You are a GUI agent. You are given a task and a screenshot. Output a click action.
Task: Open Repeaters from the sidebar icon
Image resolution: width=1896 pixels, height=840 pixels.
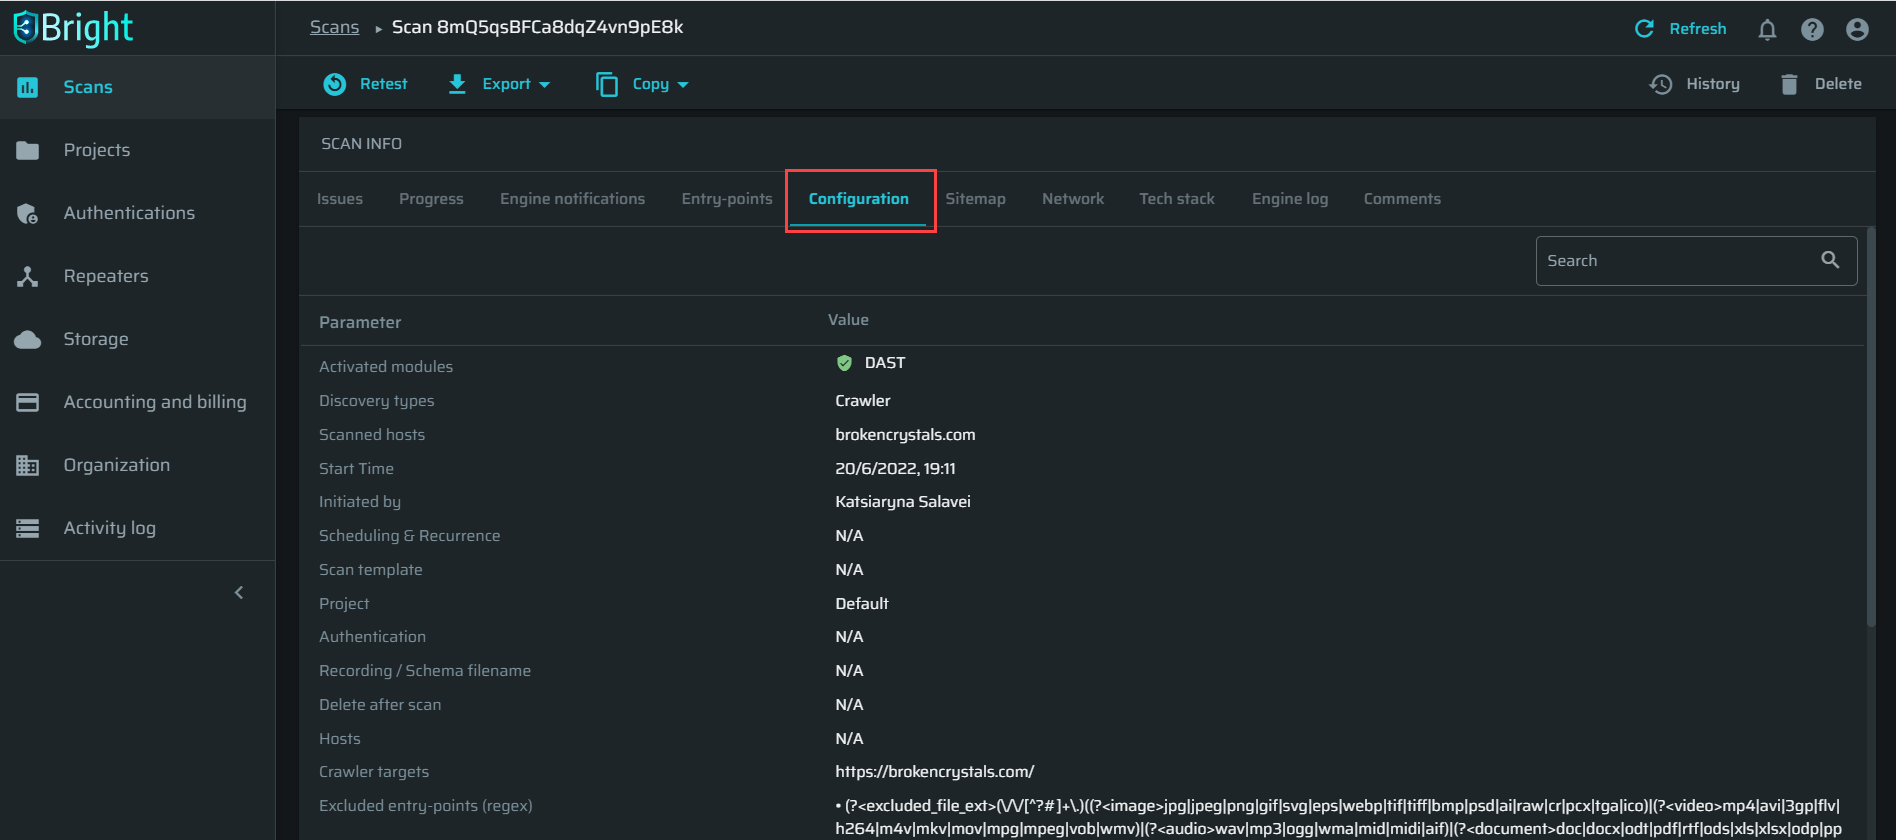pos(28,277)
